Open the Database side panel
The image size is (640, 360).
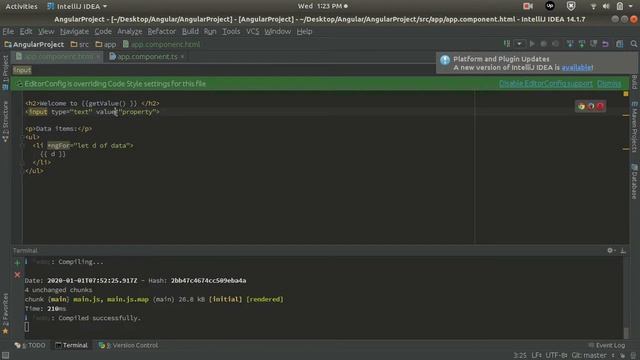[x=634, y=181]
